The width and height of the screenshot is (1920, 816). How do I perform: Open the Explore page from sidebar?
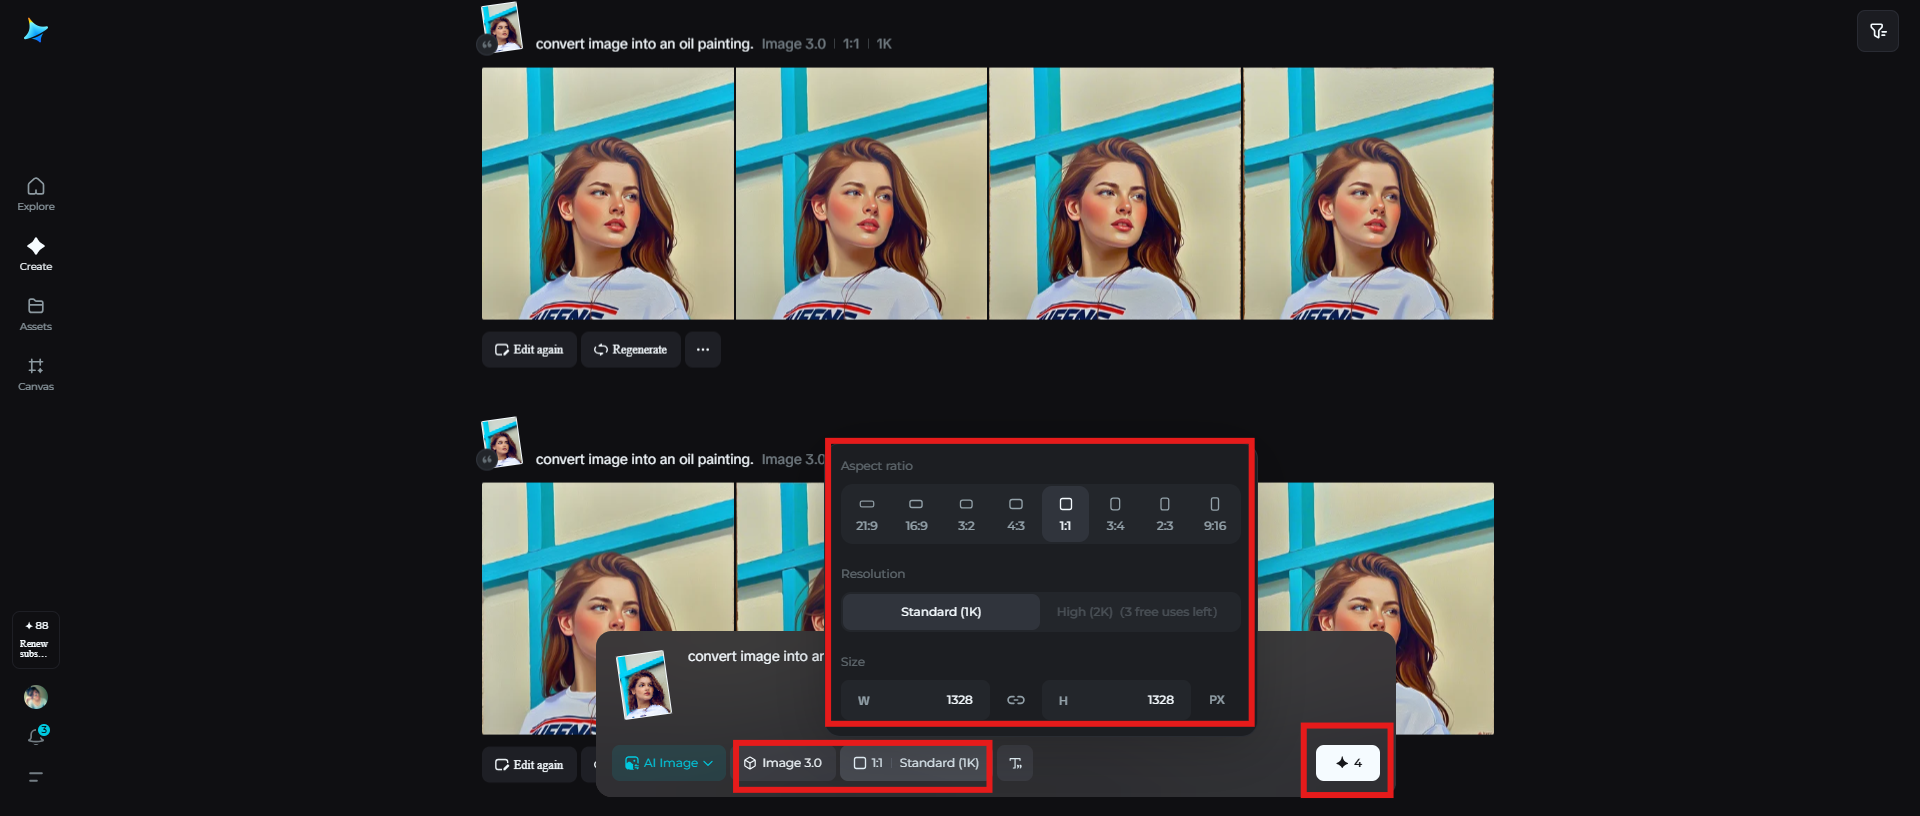coord(36,194)
